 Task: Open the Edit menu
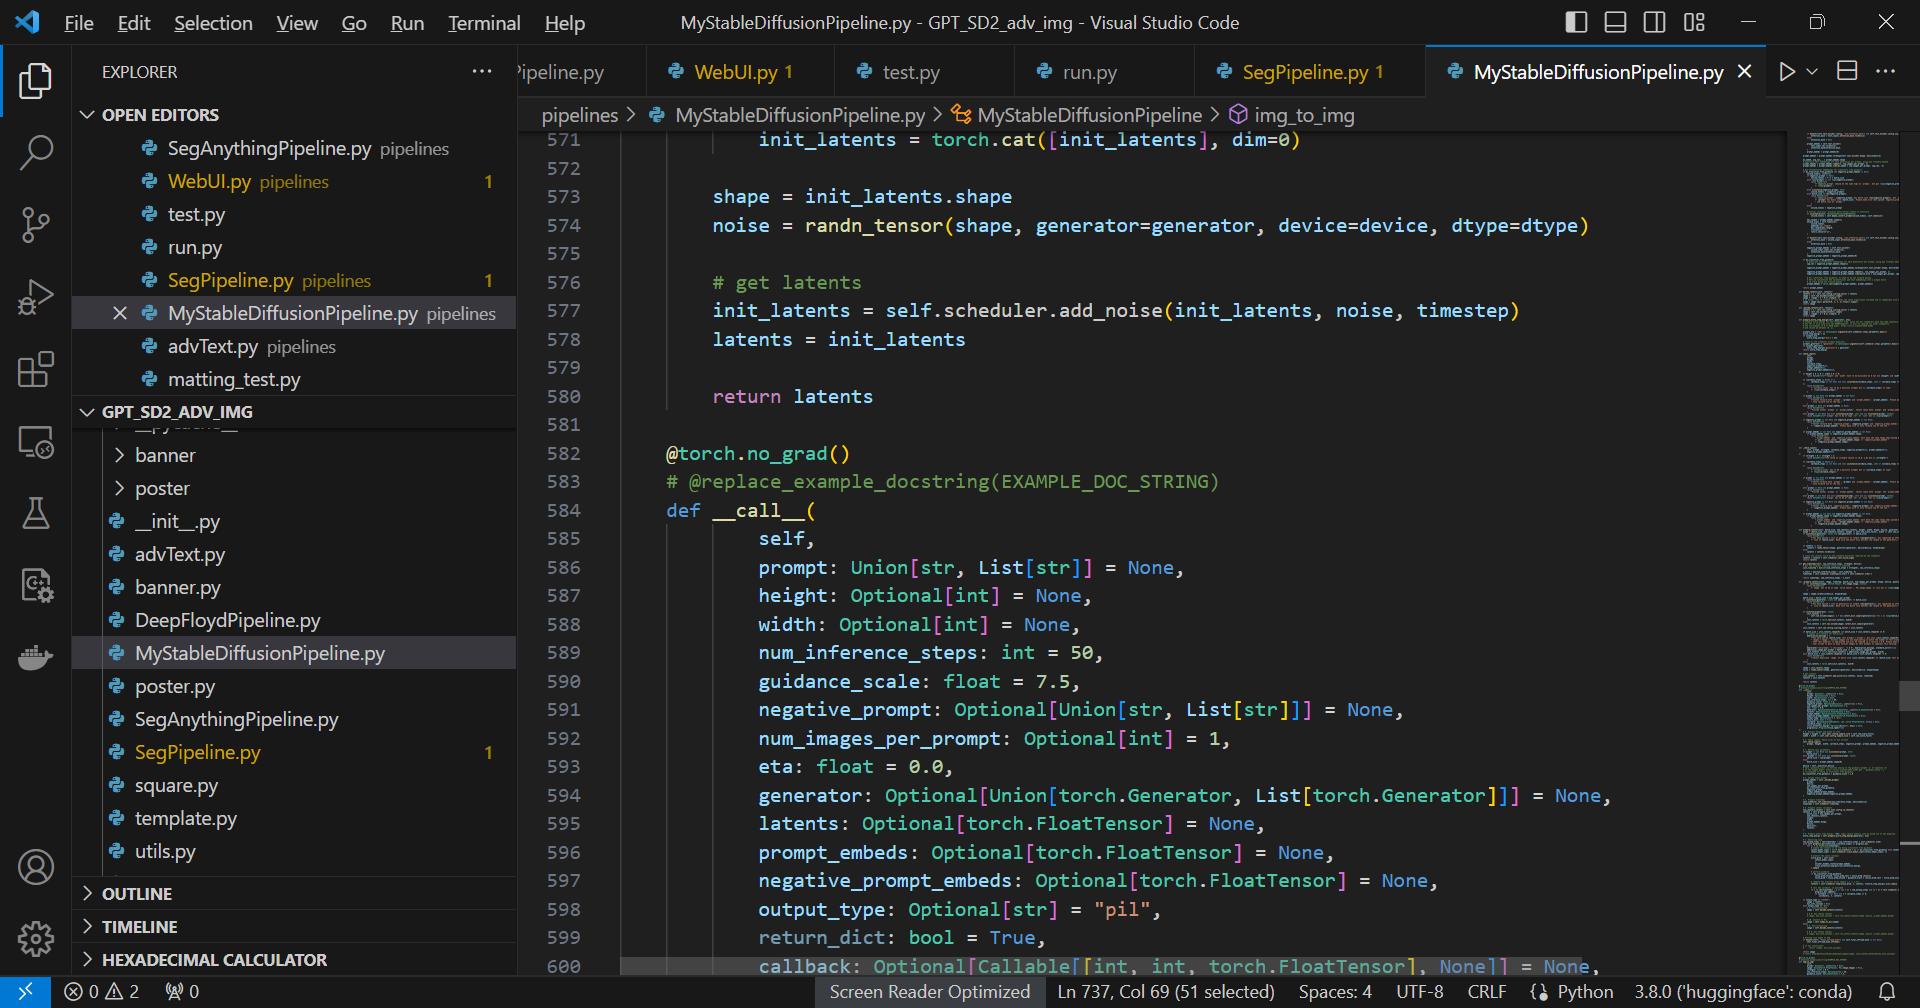pyautogui.click(x=134, y=23)
